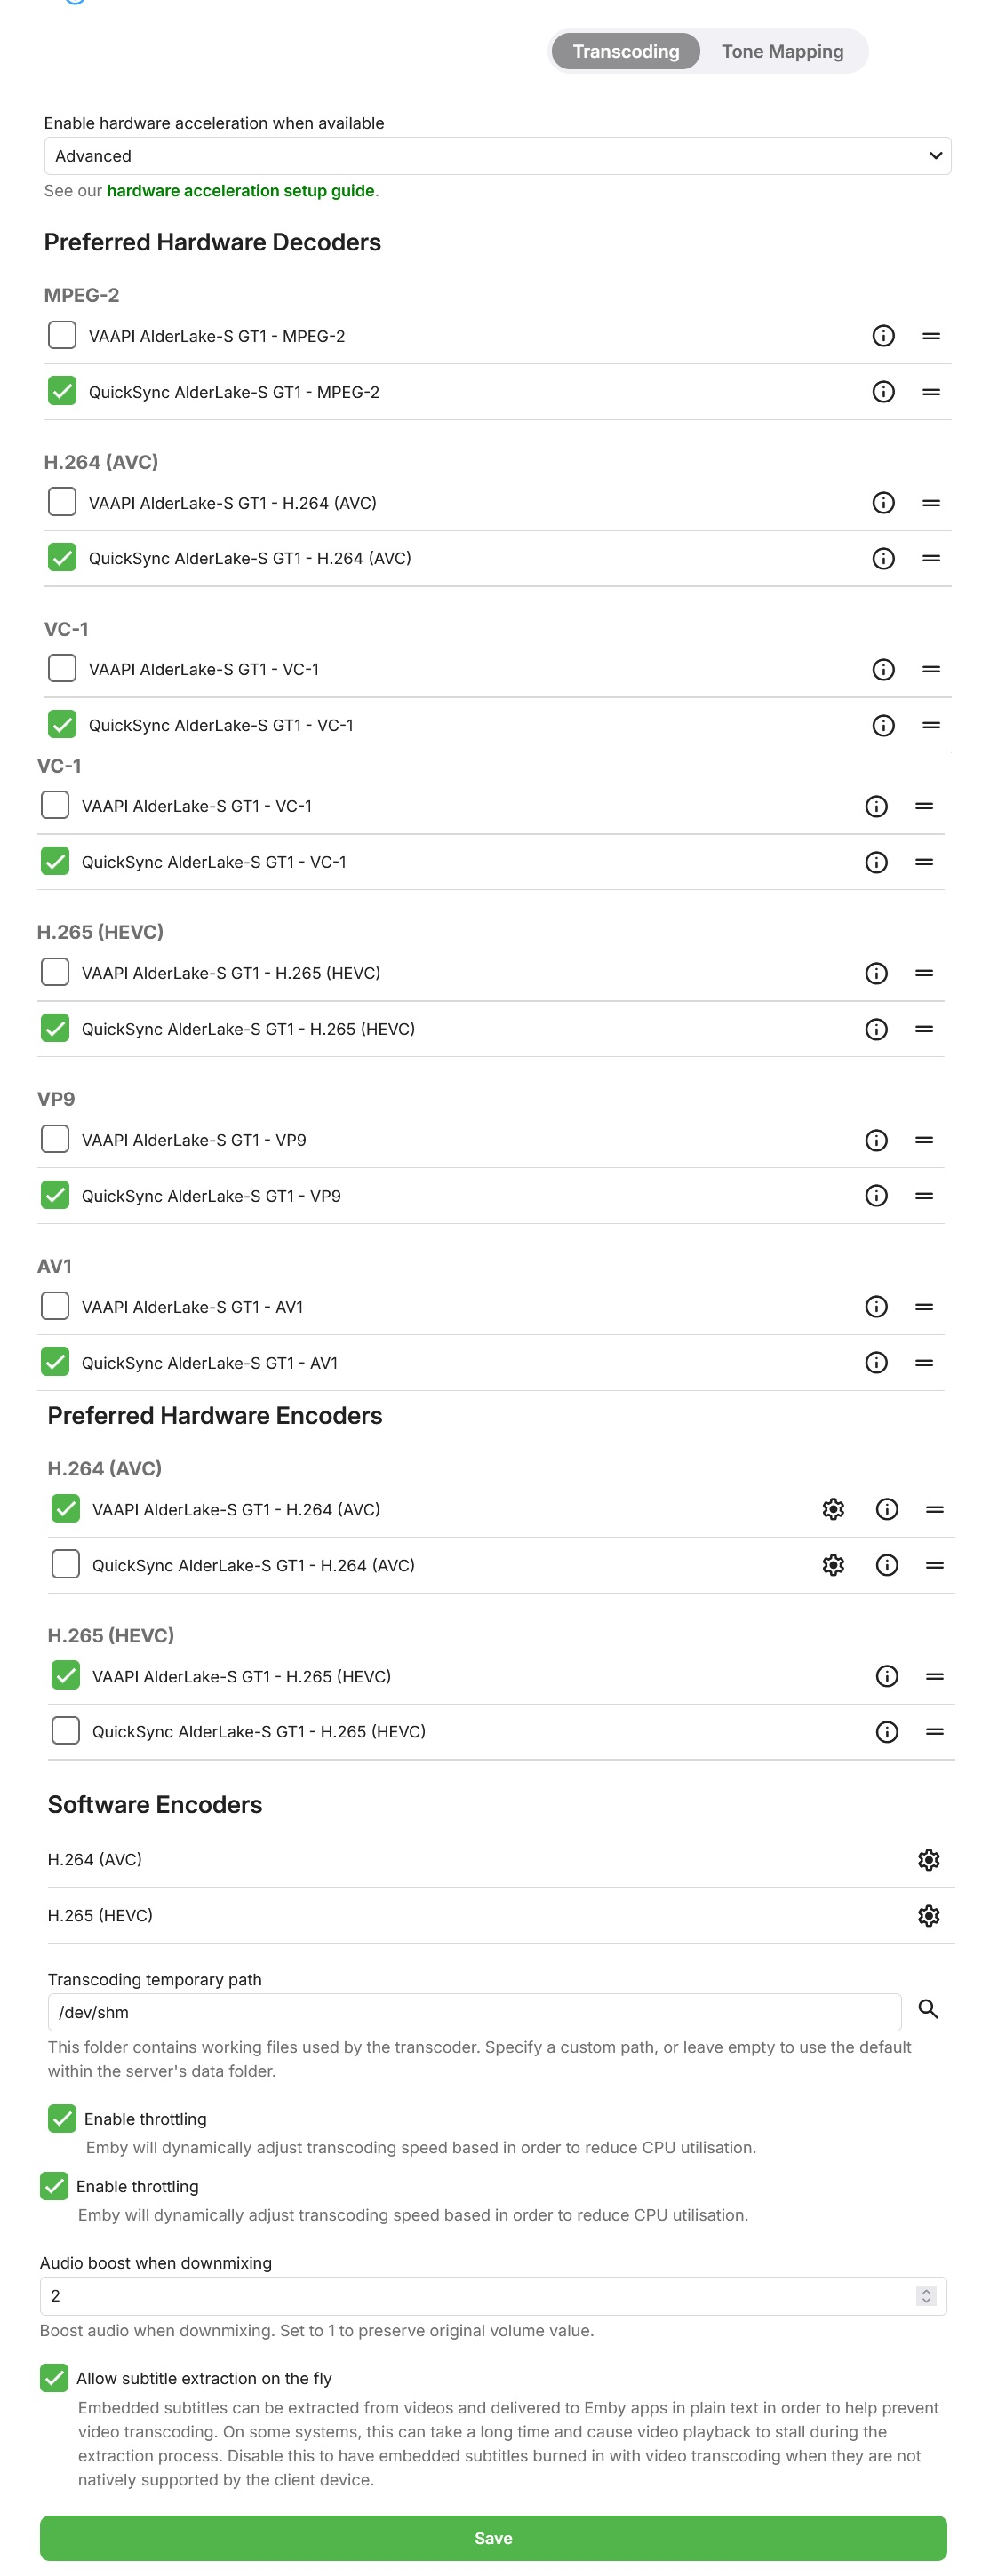Viewport: 982px width, 2576px height.
Task: Enable QuickSync H.265 (HEVC) encoder checkbox
Action: [x=66, y=1731]
